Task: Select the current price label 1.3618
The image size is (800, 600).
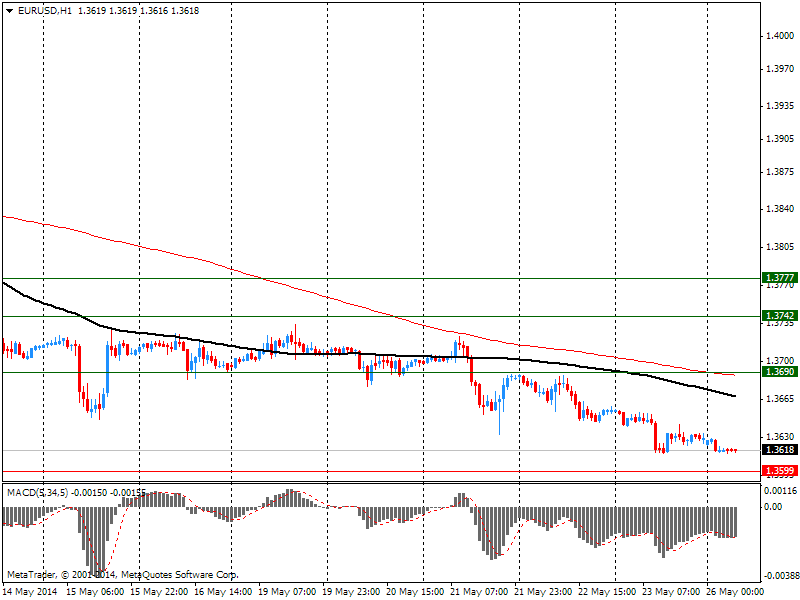Action: click(x=779, y=449)
